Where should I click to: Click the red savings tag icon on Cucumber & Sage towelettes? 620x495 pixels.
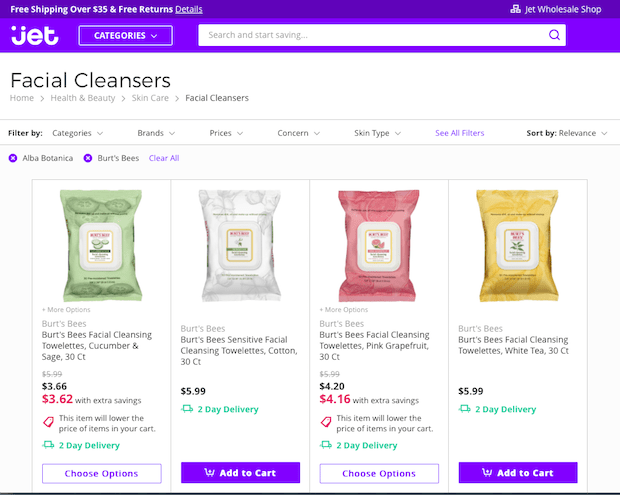click(x=48, y=423)
